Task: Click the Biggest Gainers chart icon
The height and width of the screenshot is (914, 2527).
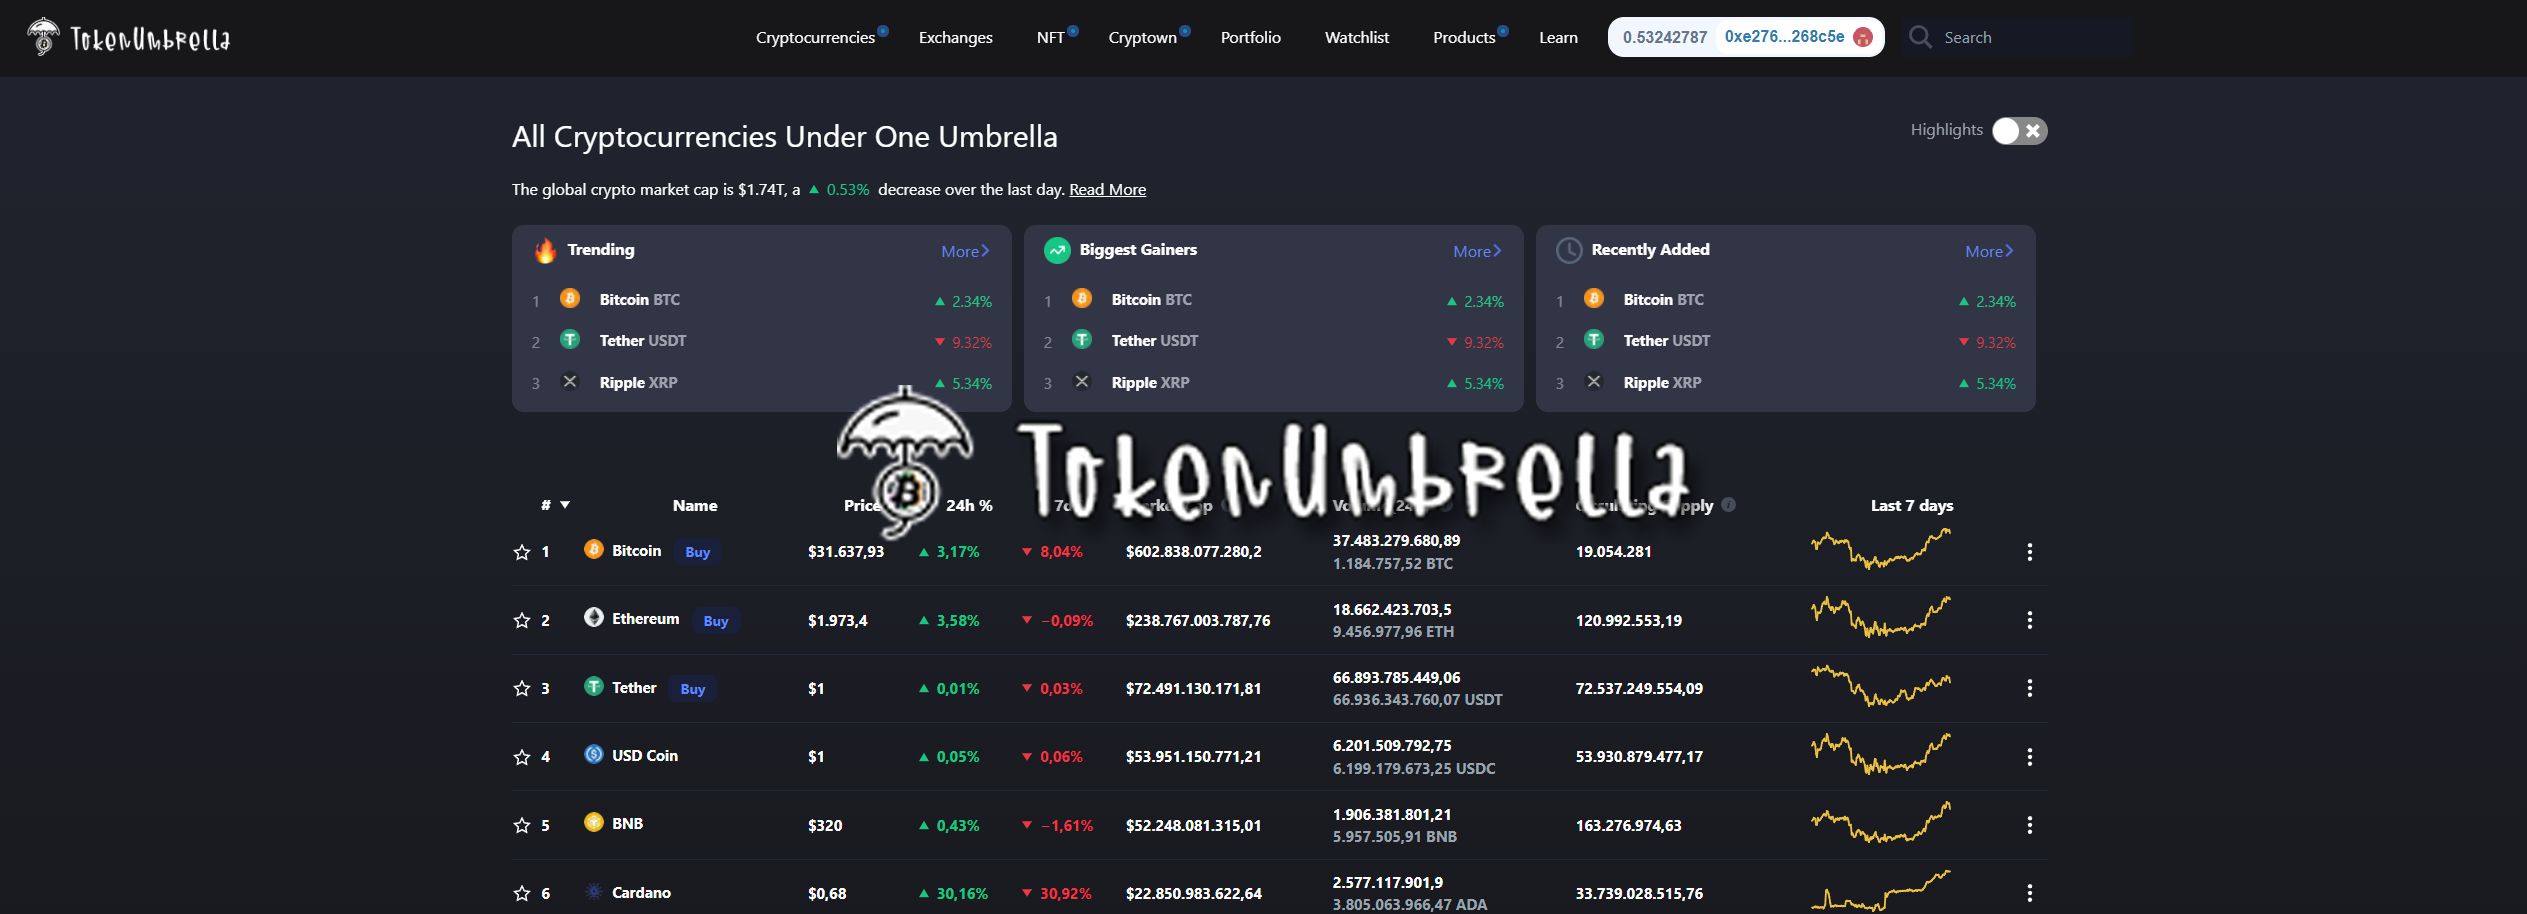Action: click(x=1057, y=250)
